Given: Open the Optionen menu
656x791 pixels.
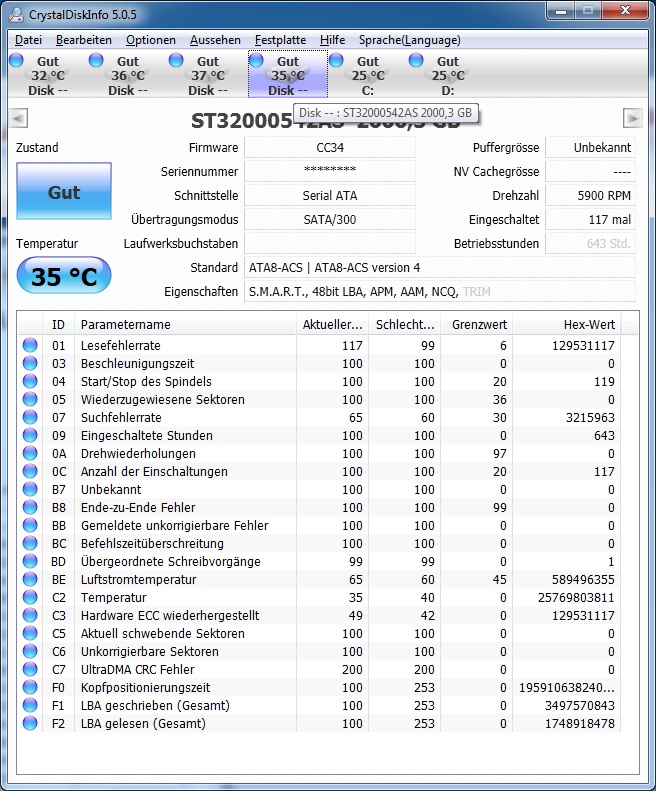Looking at the screenshot, I should tap(151, 40).
